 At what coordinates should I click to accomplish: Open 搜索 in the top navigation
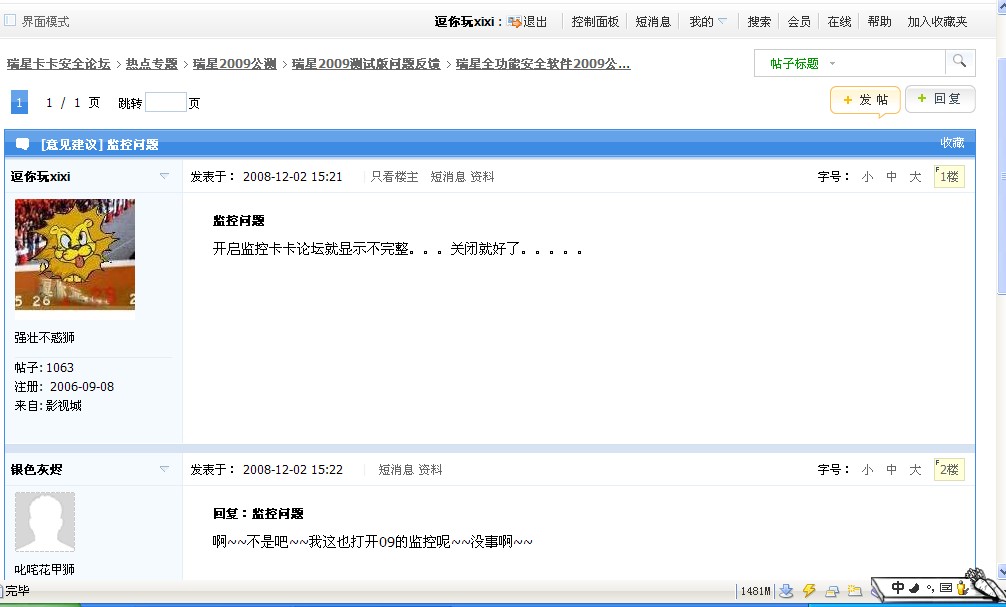coord(759,22)
